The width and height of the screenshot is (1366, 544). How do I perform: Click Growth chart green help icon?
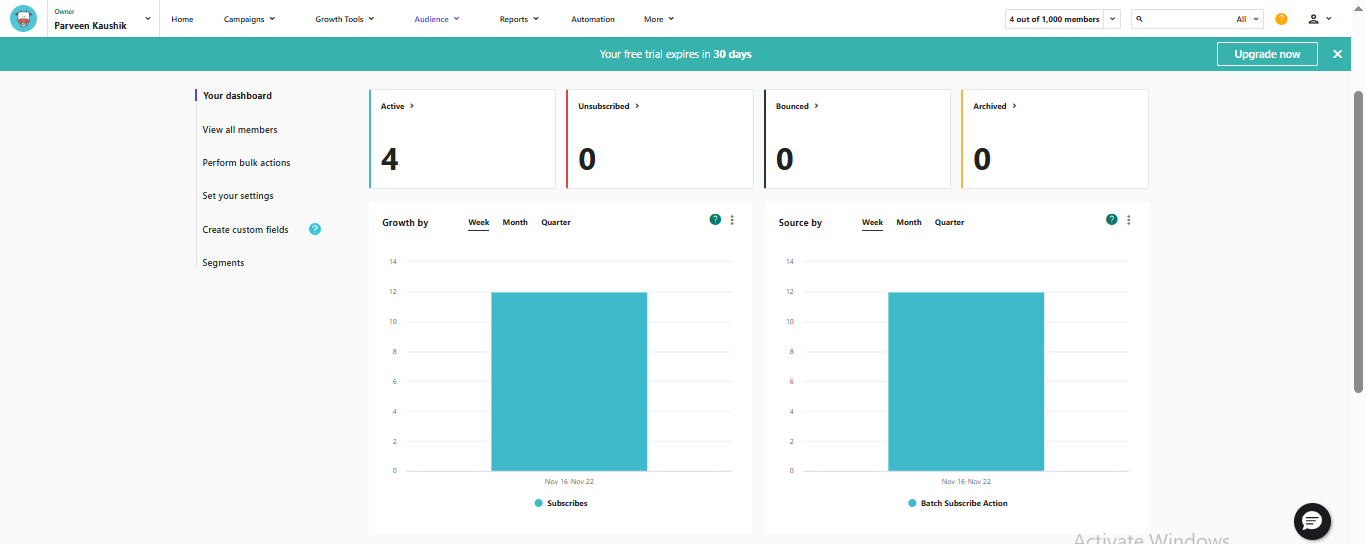[715, 220]
